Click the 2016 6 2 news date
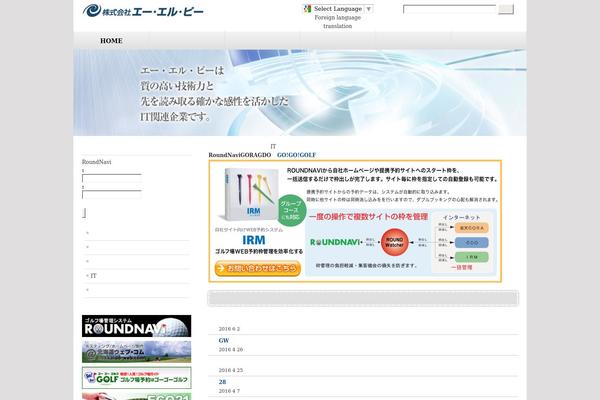The width and height of the screenshot is (600, 400). coord(229,329)
